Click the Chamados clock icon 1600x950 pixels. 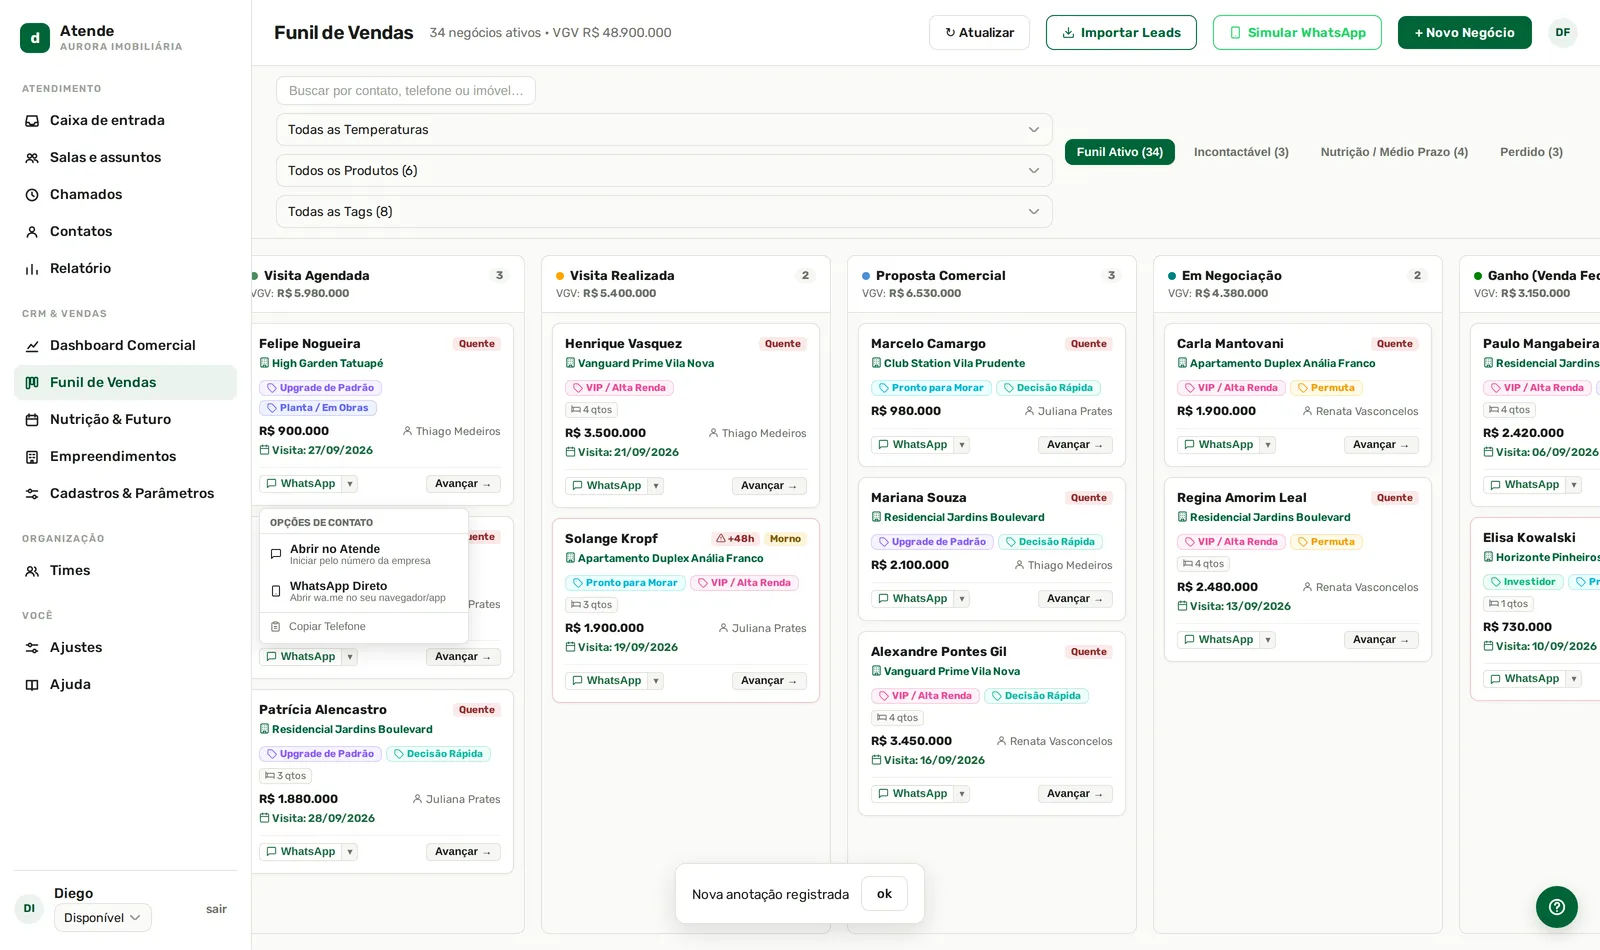pyautogui.click(x=32, y=195)
